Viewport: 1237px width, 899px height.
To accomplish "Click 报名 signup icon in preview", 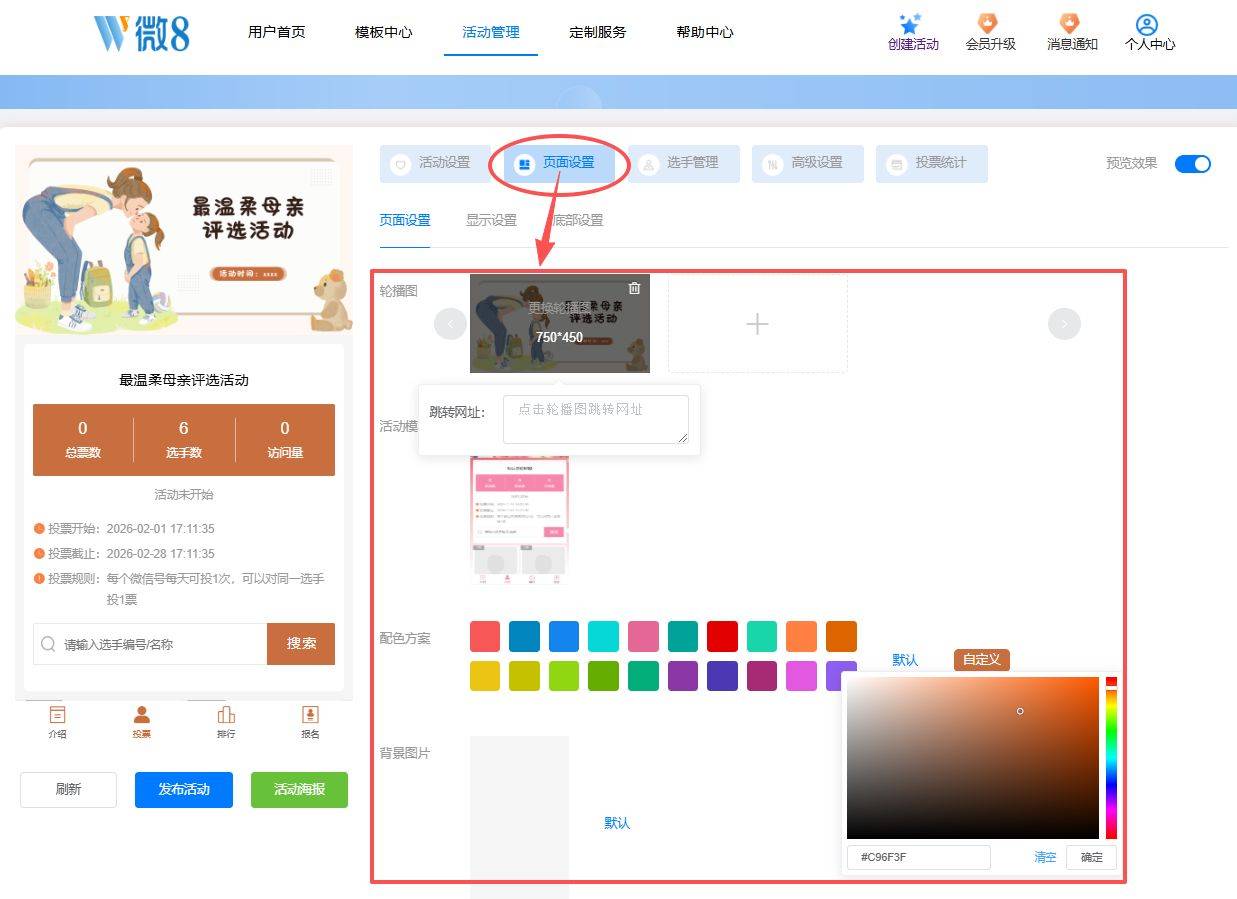I will [310, 714].
